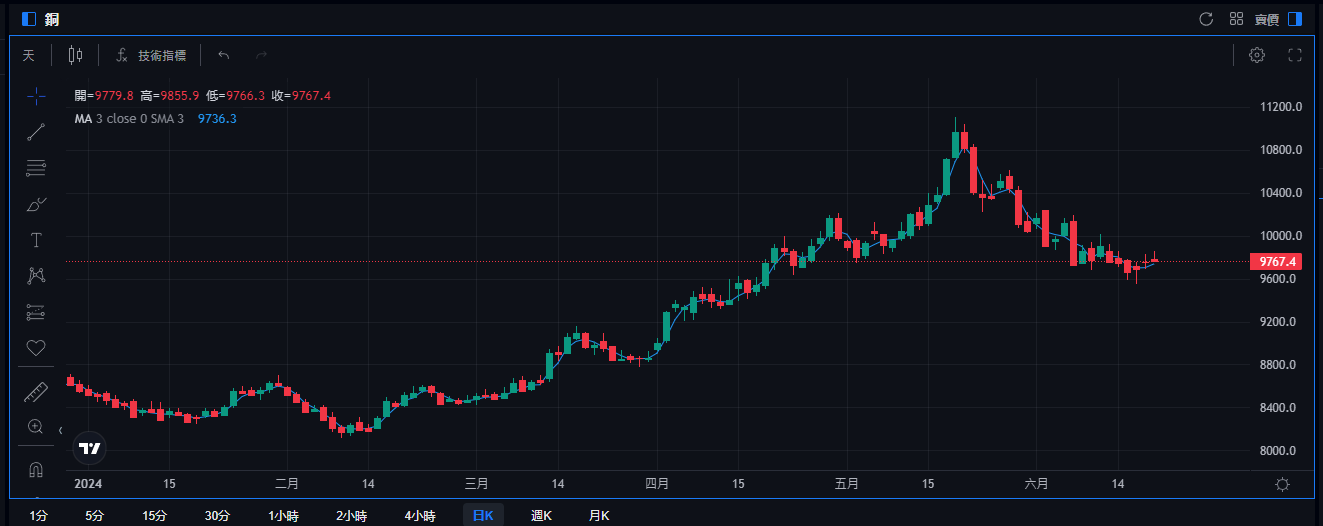Switch to the 週K timeframe tab
Screen dimensions: 1323x526
pyautogui.click(x=541, y=515)
